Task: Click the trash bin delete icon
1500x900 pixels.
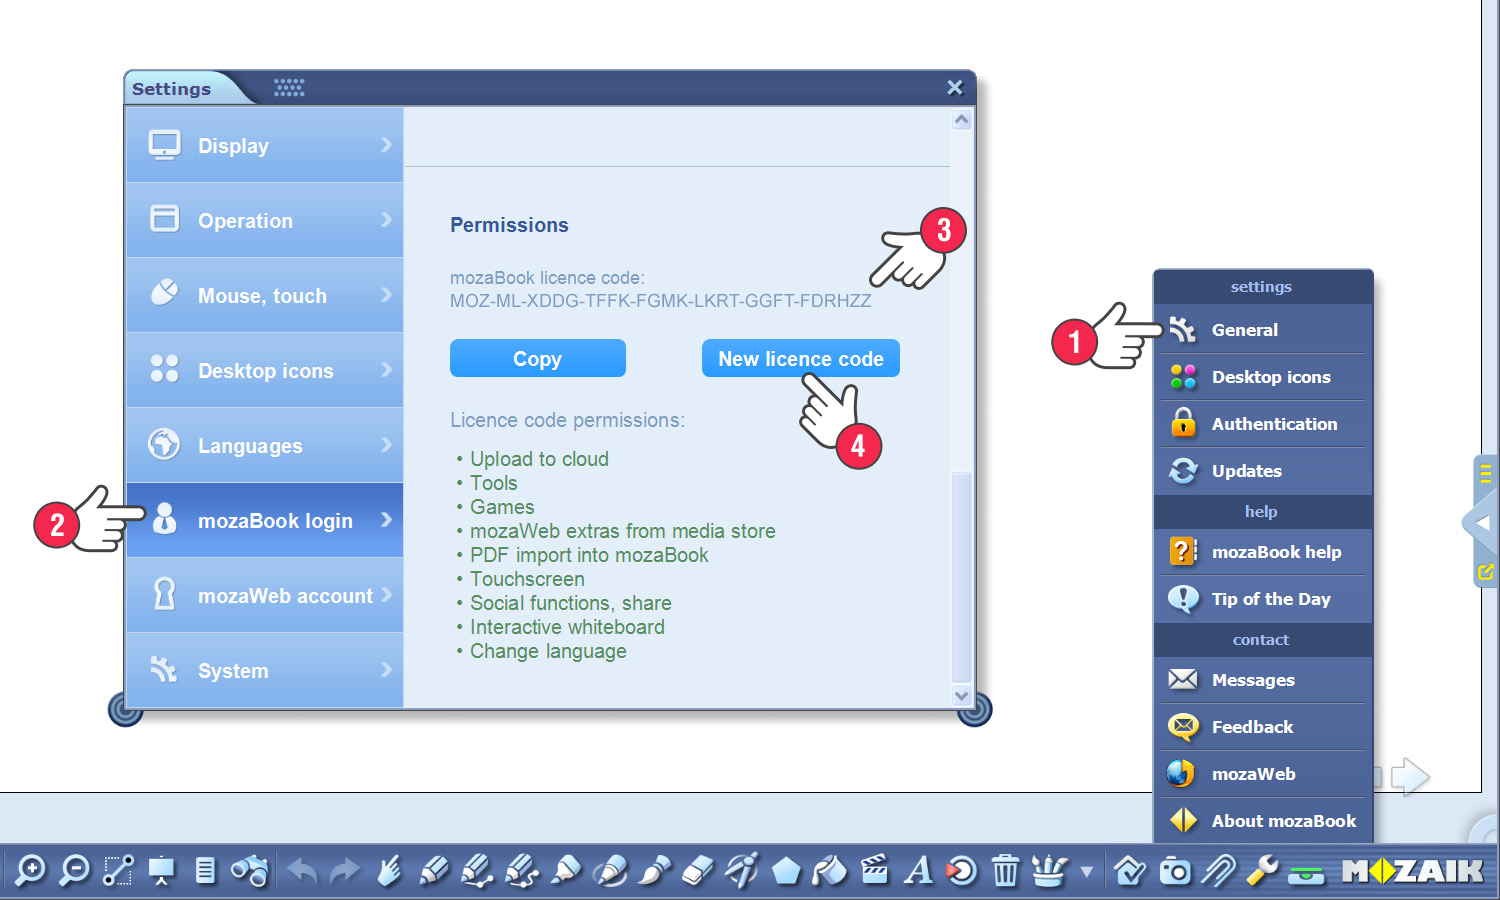Action: (x=1005, y=871)
